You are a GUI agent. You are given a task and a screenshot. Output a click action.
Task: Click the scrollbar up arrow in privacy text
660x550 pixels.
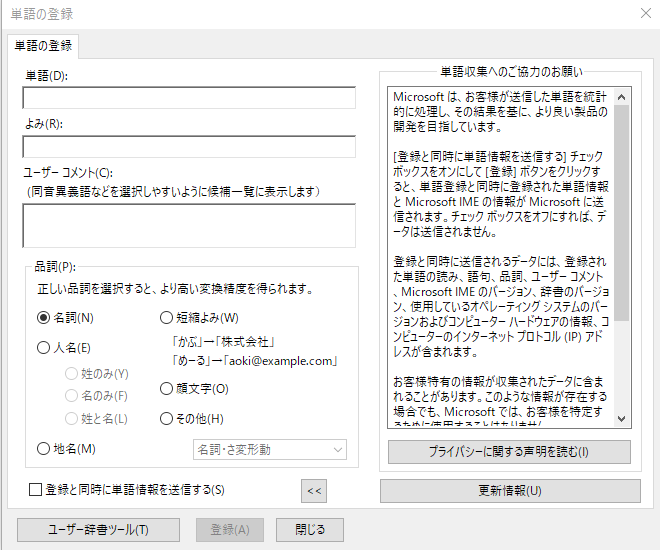(x=622, y=97)
